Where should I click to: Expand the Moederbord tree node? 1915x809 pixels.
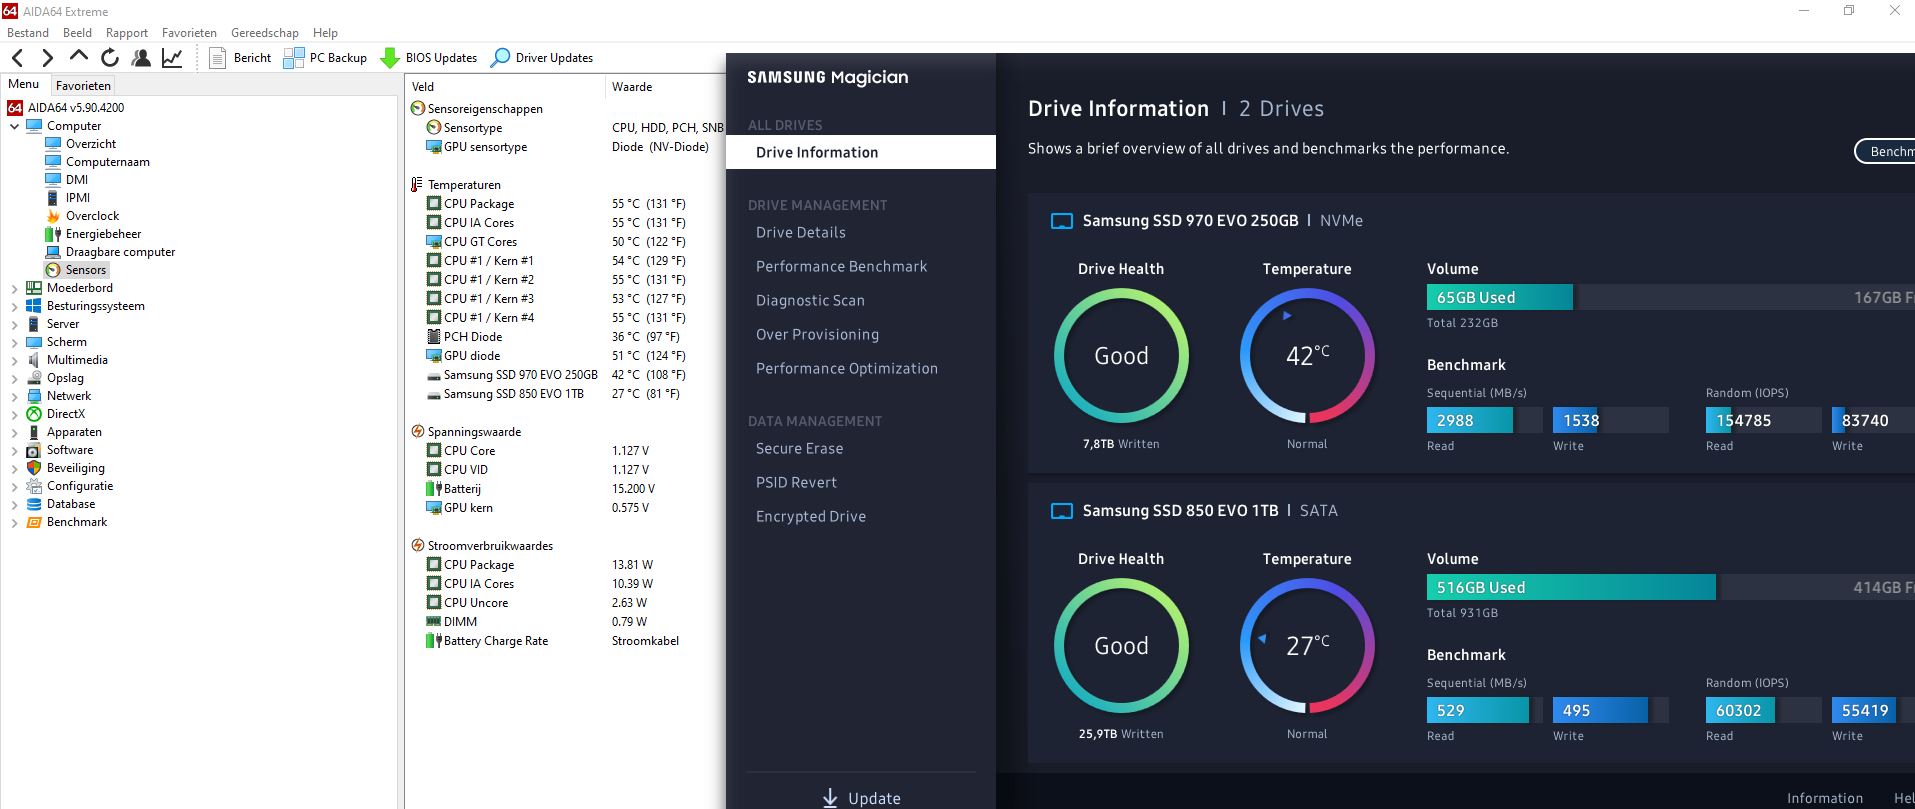tap(14, 288)
